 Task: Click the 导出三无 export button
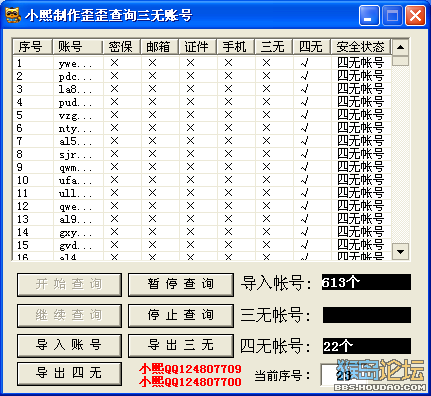point(181,345)
